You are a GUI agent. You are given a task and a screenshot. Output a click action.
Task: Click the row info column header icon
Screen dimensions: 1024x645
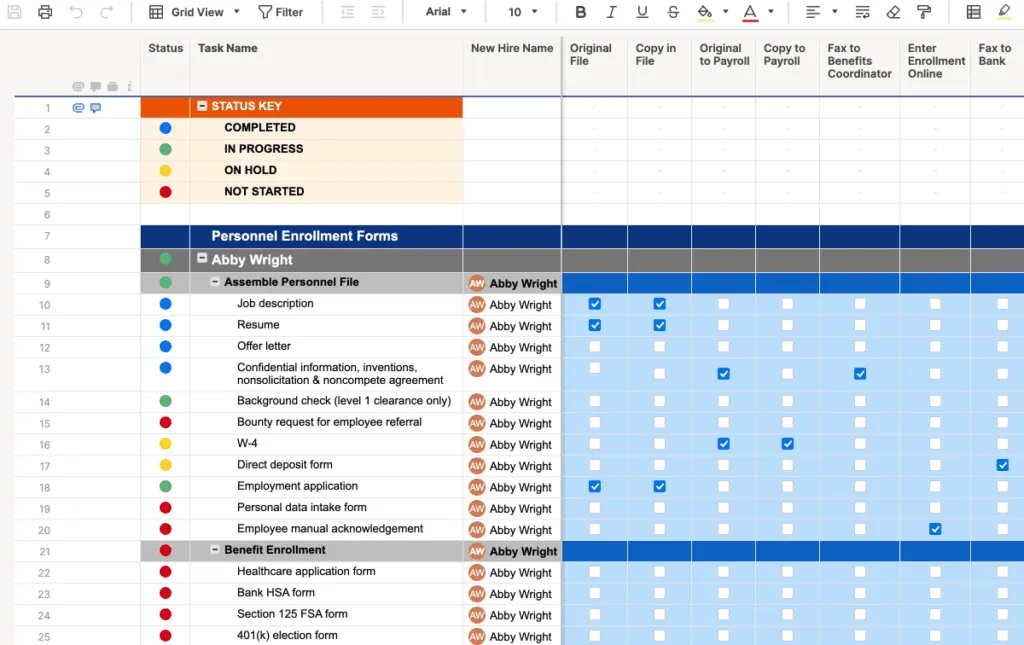[129, 86]
